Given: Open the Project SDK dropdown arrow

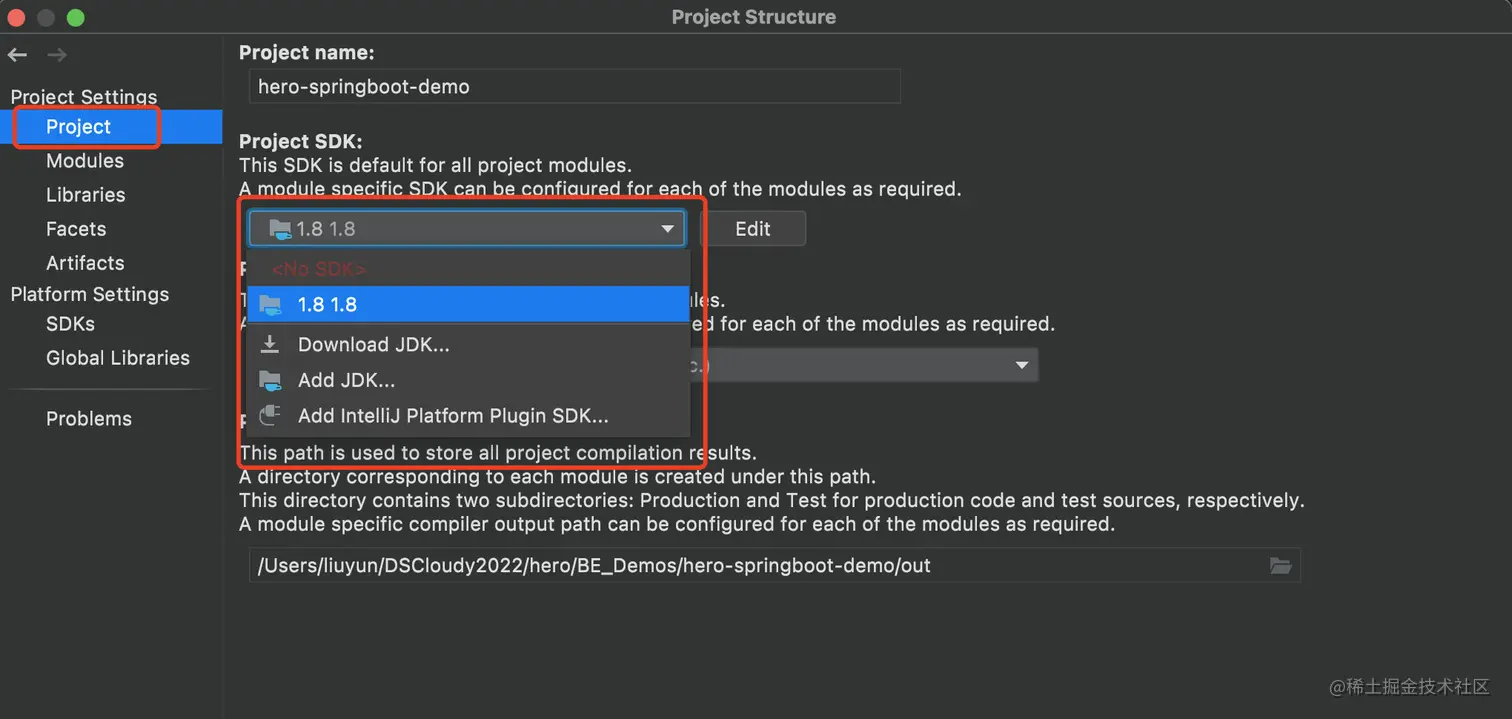Looking at the screenshot, I should pos(667,229).
